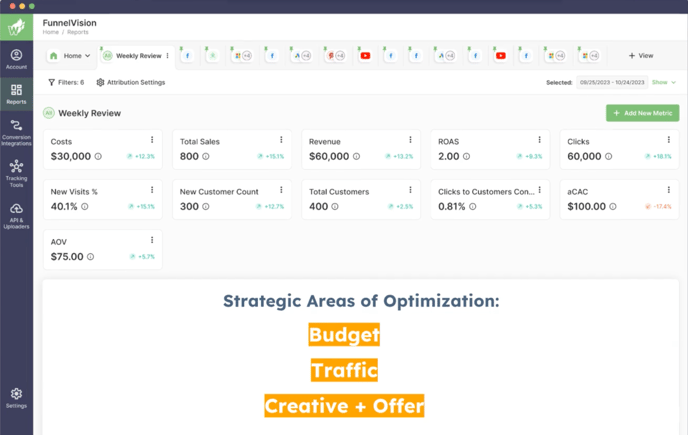
Task: Click the selected date range field
Action: 611,82
